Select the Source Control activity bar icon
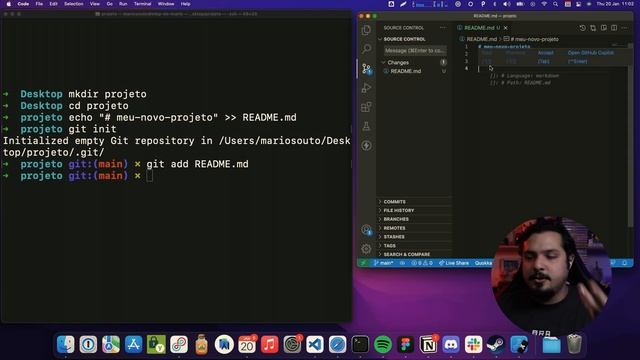Viewport: 640px width, 360px height. [x=367, y=68]
